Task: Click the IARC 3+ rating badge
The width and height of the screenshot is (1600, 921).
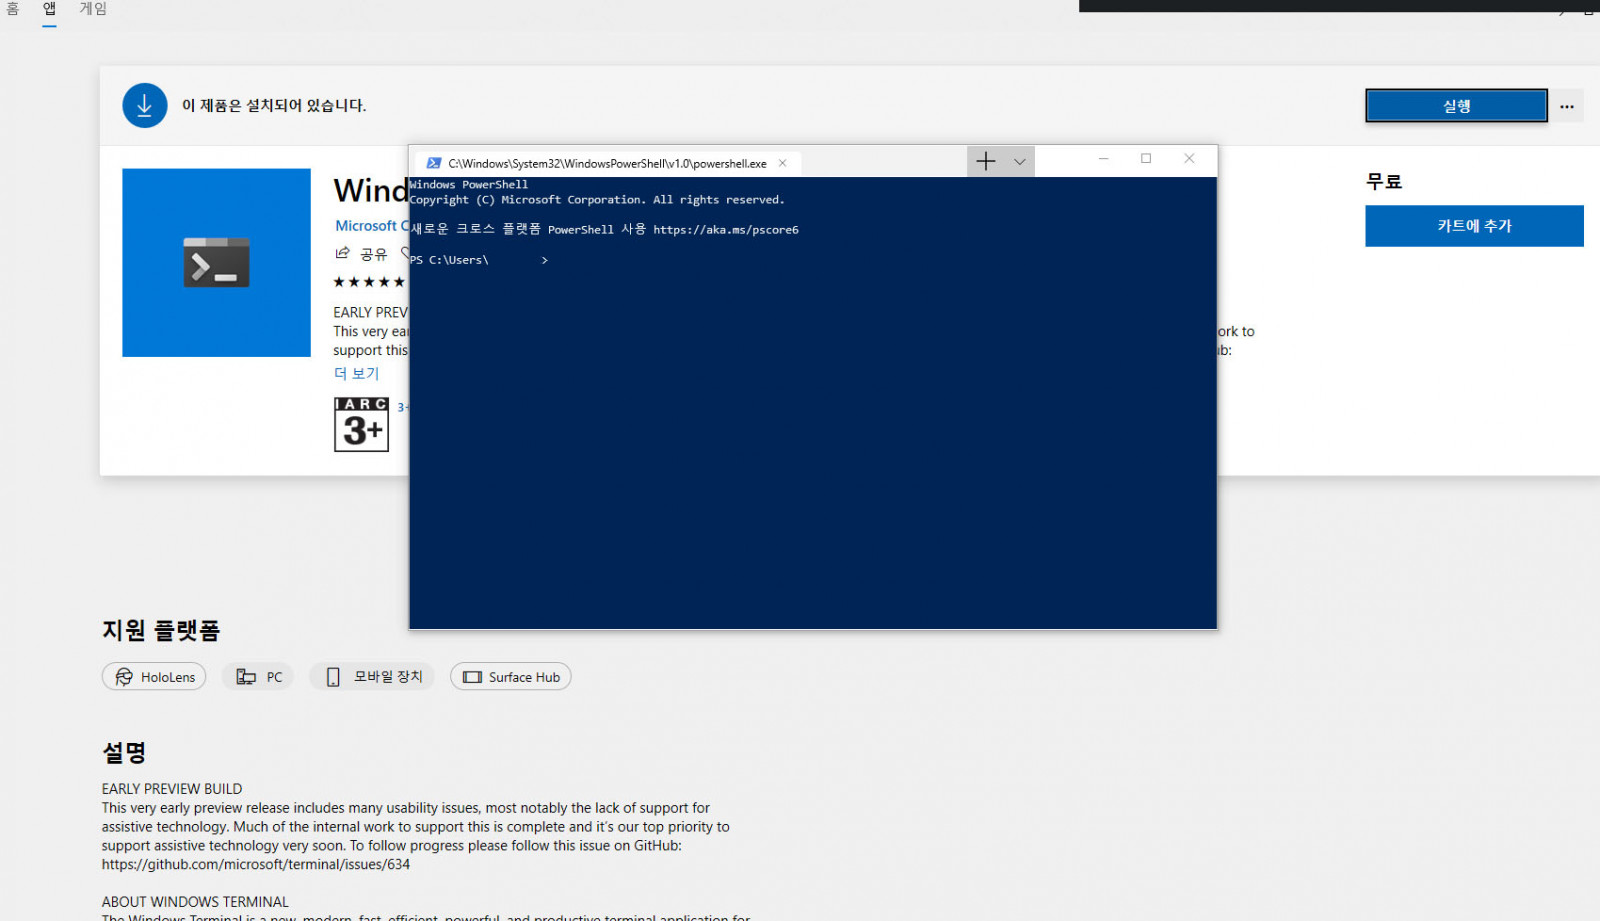Action: 361,424
